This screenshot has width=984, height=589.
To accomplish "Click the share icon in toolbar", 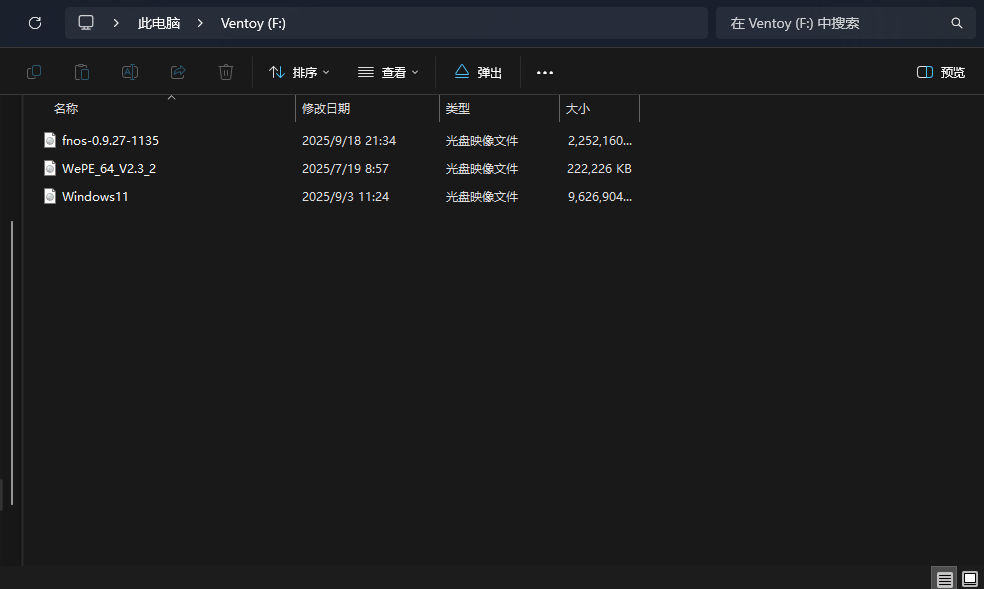I will tap(178, 72).
